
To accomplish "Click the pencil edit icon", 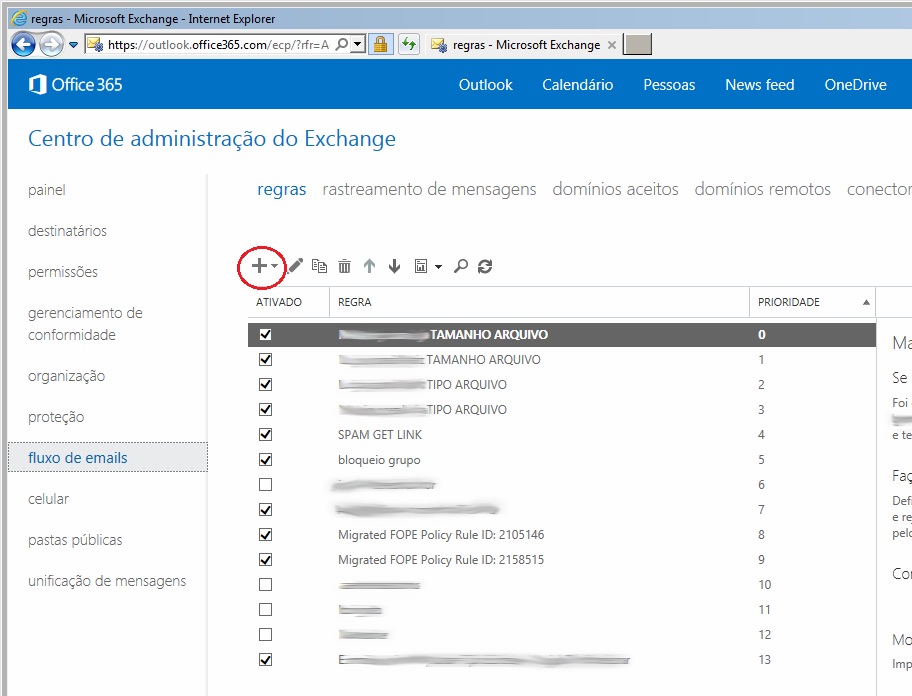I will tap(295, 266).
